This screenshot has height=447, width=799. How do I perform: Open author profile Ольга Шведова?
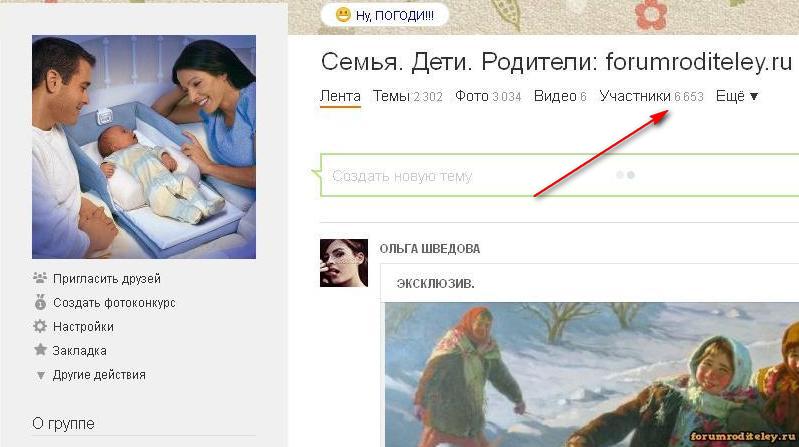point(430,249)
